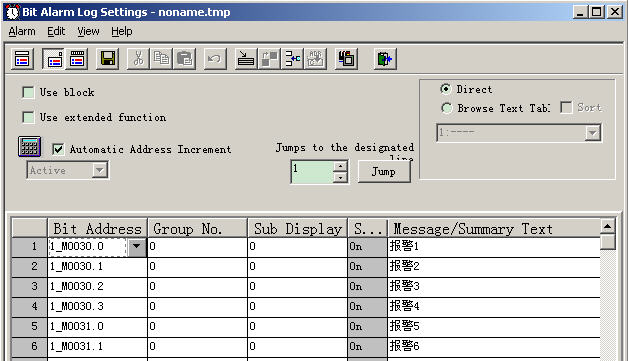This screenshot has width=628, height=361.
Task: Click the alarm view icon with ruler top
Action: click(77, 59)
